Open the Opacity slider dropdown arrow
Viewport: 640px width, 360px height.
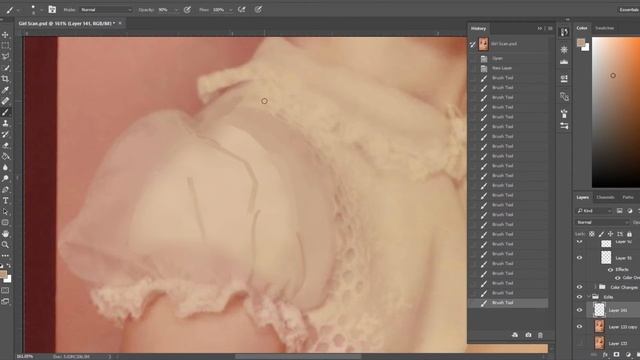pyautogui.click(x=176, y=10)
